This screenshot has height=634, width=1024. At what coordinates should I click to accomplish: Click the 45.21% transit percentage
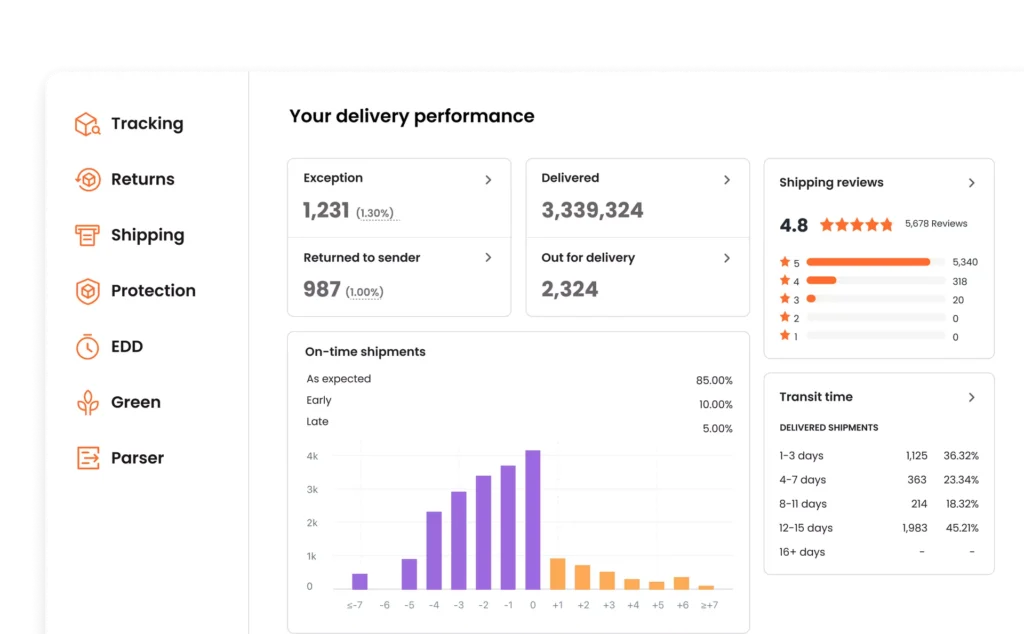pyautogui.click(x=962, y=528)
